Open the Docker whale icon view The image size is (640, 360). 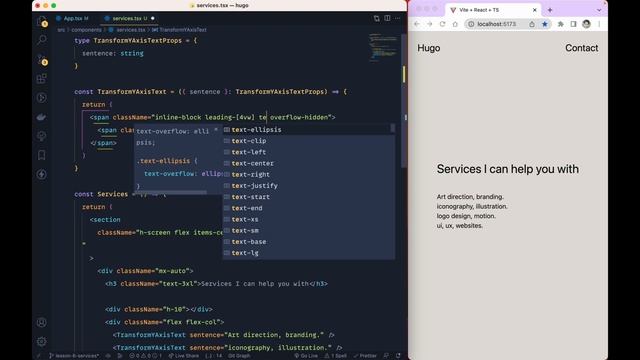pyautogui.click(x=42, y=117)
